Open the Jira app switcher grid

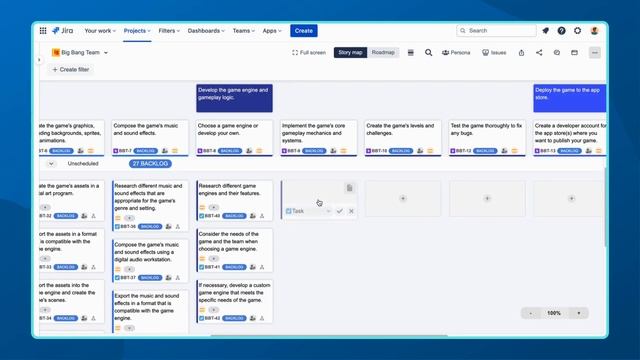coord(43,31)
